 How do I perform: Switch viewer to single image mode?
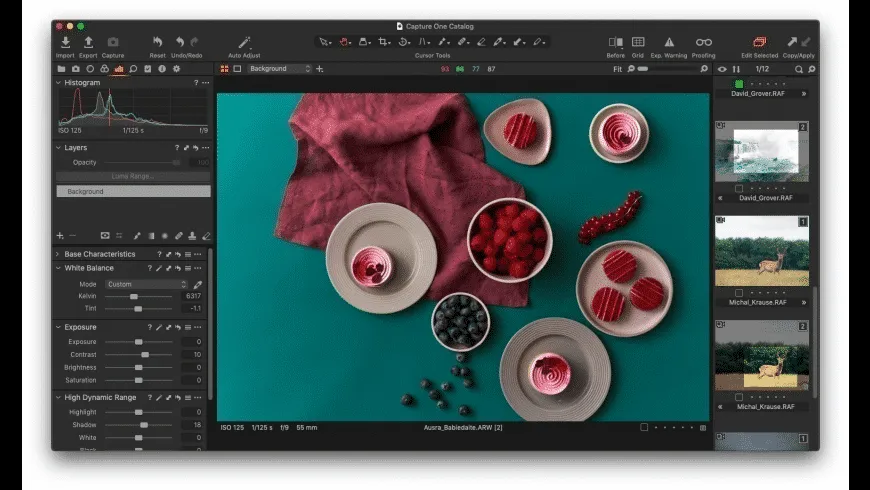pyautogui.click(x=237, y=69)
